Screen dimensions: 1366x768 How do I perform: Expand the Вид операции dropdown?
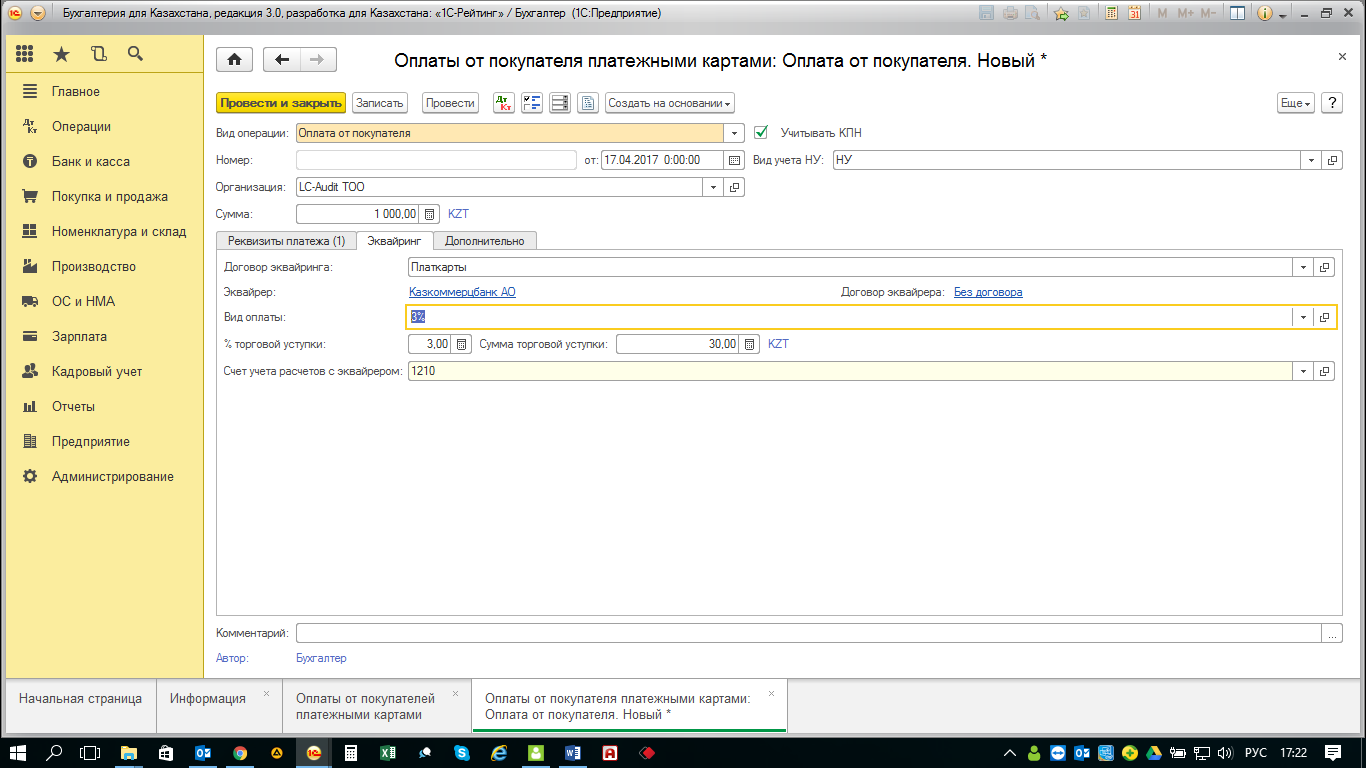pyautogui.click(x=736, y=133)
